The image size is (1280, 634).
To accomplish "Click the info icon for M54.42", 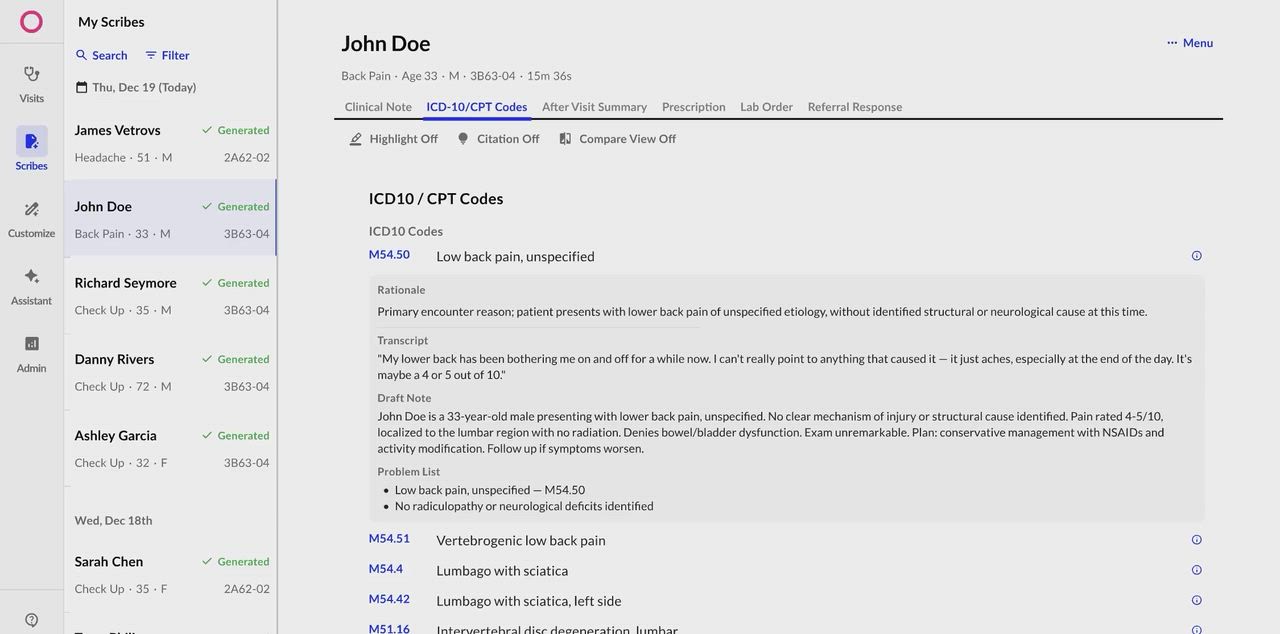I will [1196, 601].
